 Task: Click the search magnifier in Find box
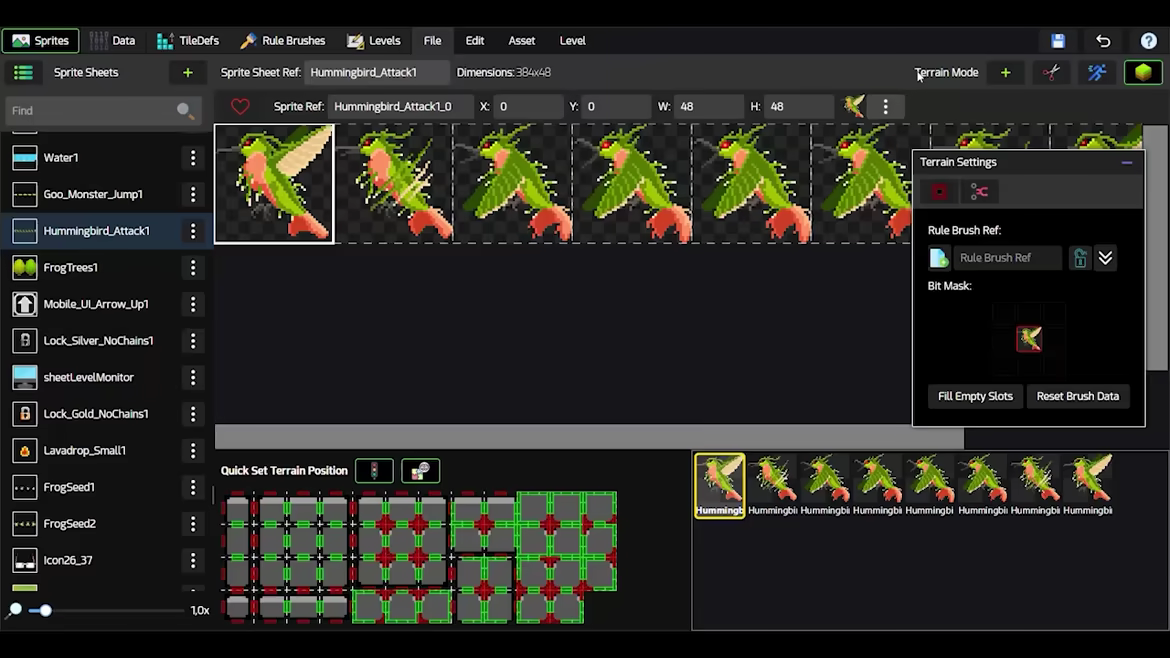pos(184,110)
